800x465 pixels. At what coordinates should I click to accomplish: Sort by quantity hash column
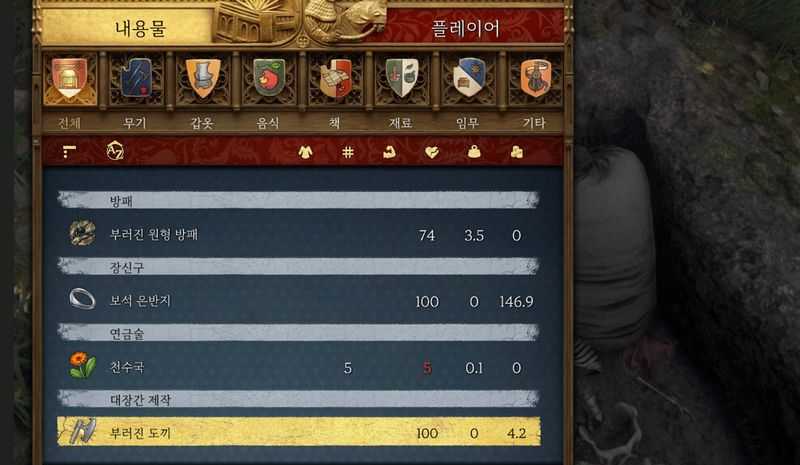pyautogui.click(x=348, y=152)
